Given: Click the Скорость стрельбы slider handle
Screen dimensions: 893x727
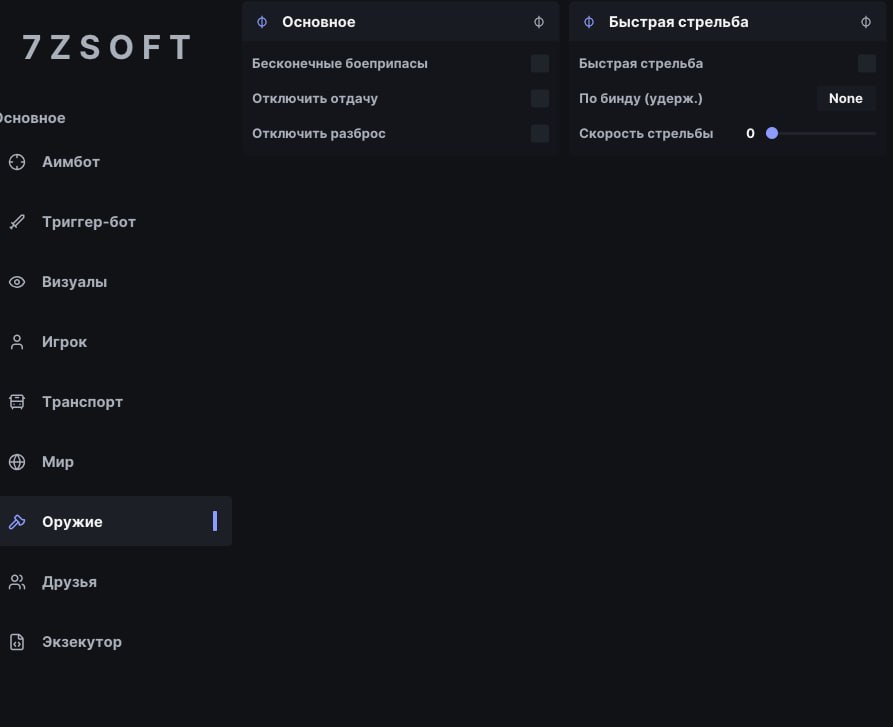Looking at the screenshot, I should (x=772, y=133).
